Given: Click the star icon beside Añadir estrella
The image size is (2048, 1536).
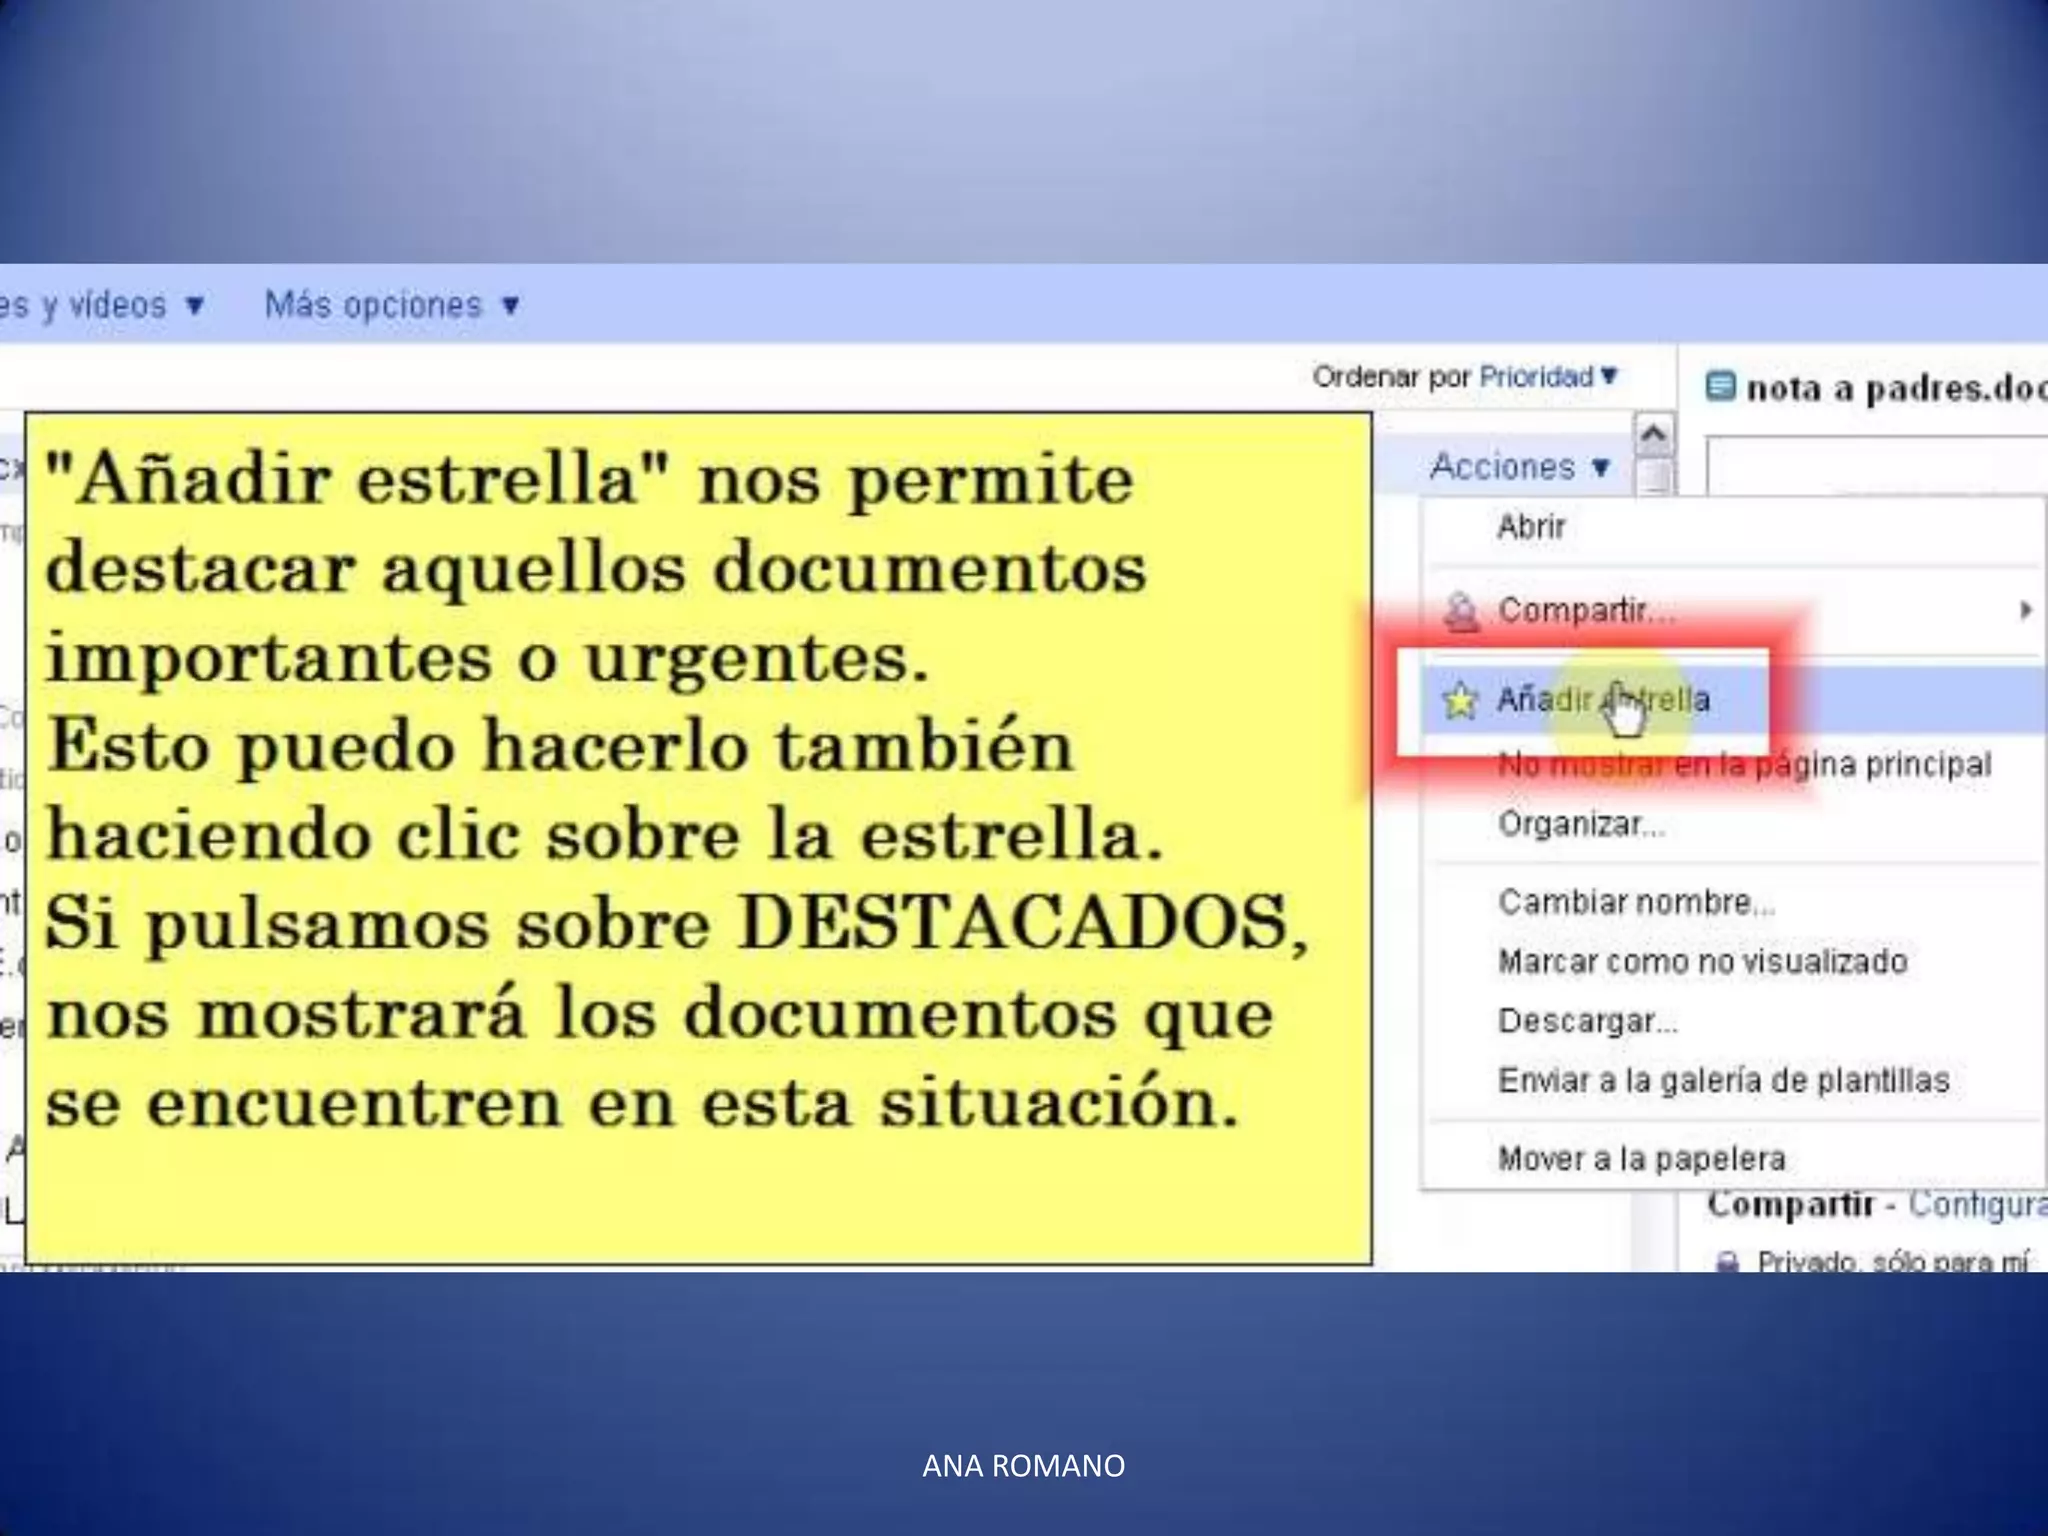Looking at the screenshot, I should coord(1460,701).
